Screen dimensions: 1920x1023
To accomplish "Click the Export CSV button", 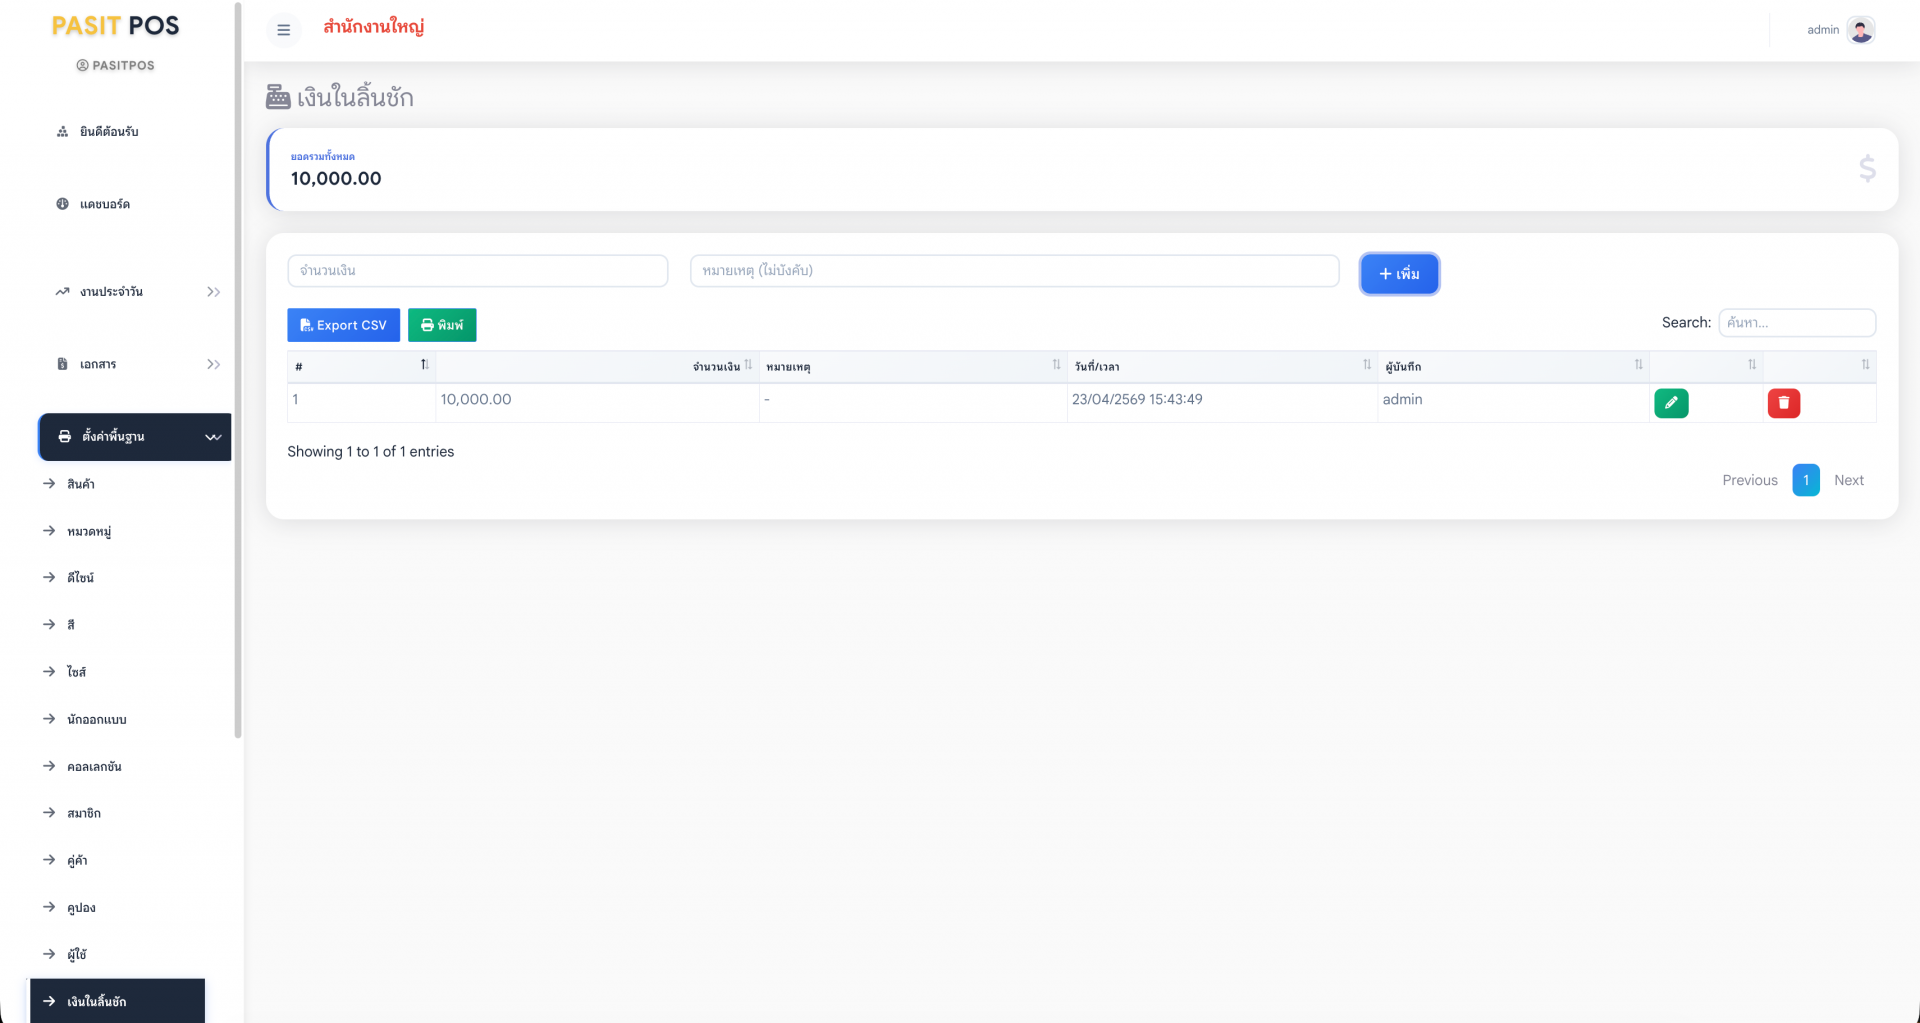I will [x=343, y=325].
